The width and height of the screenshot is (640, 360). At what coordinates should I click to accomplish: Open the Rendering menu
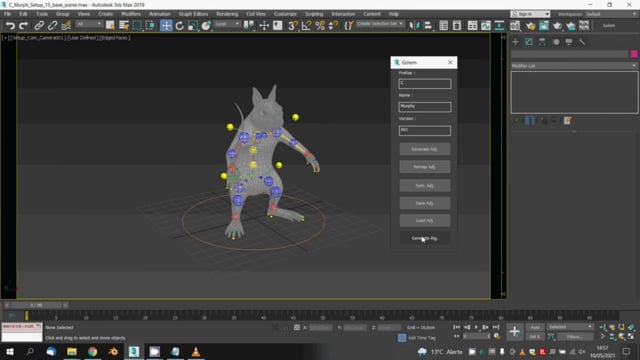point(227,14)
